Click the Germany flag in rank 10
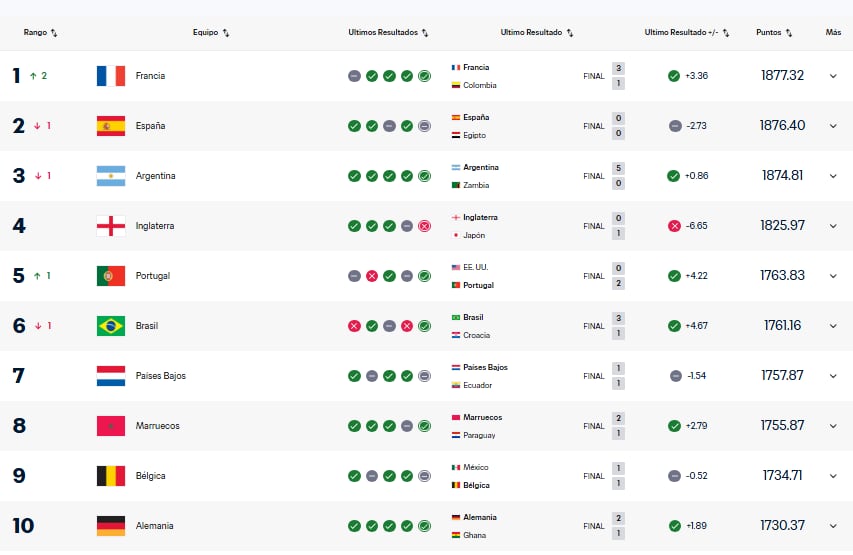Image resolution: width=853 pixels, height=555 pixels. [x=110, y=526]
